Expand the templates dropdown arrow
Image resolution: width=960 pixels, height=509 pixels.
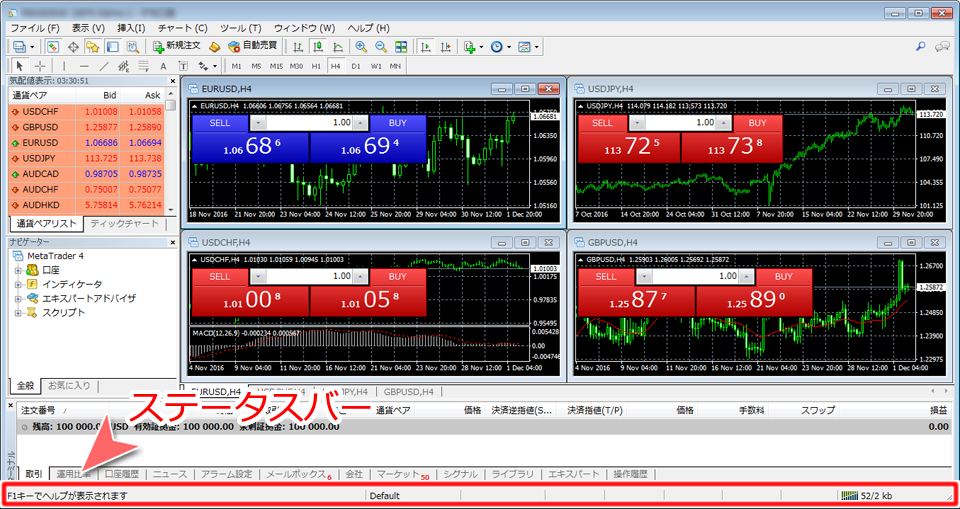536,47
